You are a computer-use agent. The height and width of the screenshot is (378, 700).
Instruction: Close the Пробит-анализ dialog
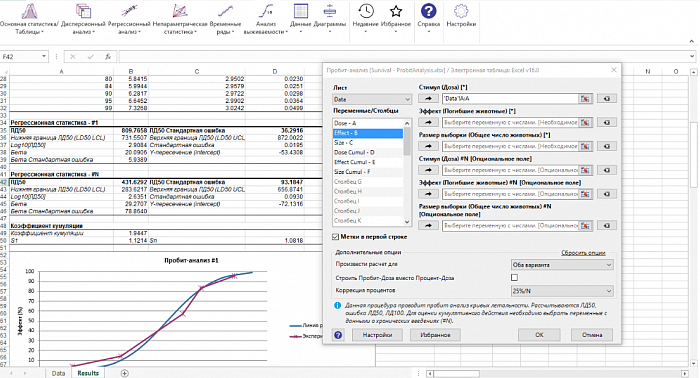click(x=614, y=70)
